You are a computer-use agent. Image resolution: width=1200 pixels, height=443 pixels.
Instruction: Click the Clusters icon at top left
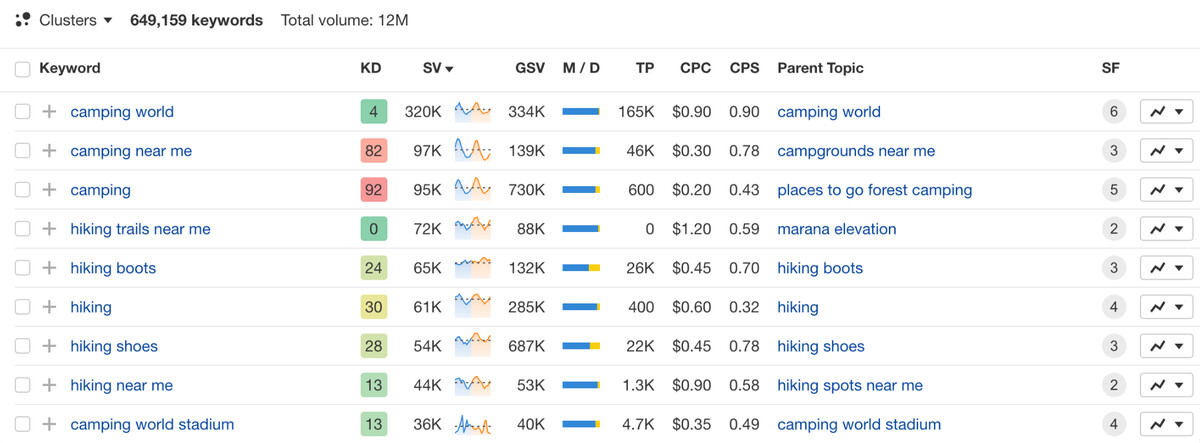(x=23, y=20)
